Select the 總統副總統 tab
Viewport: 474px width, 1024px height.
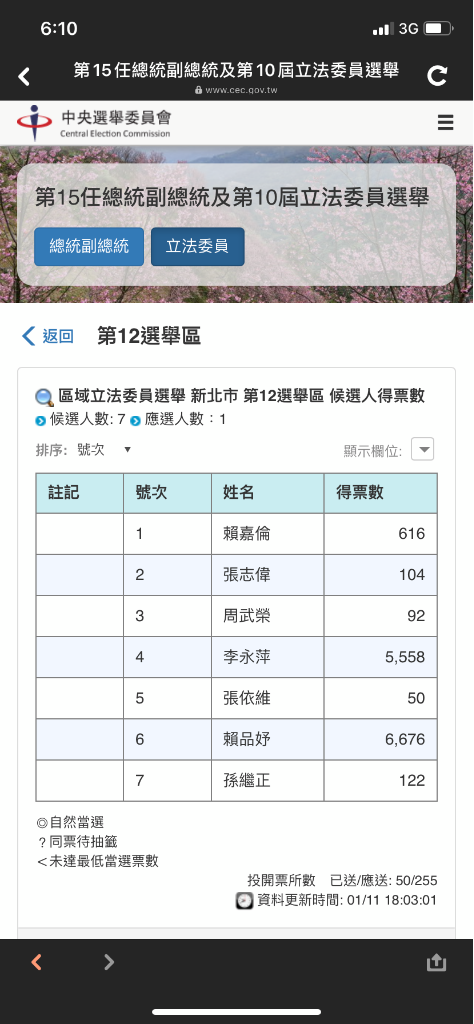(x=89, y=246)
